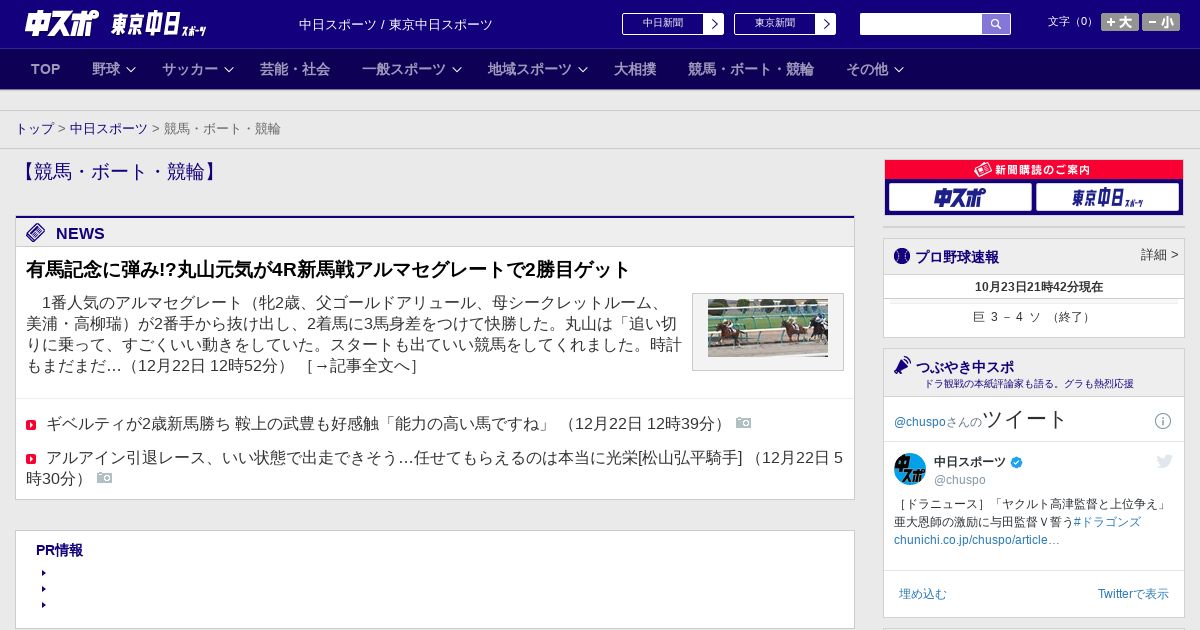Open プロ野球速報 heading link
The height and width of the screenshot is (630, 1200).
pos(957,257)
